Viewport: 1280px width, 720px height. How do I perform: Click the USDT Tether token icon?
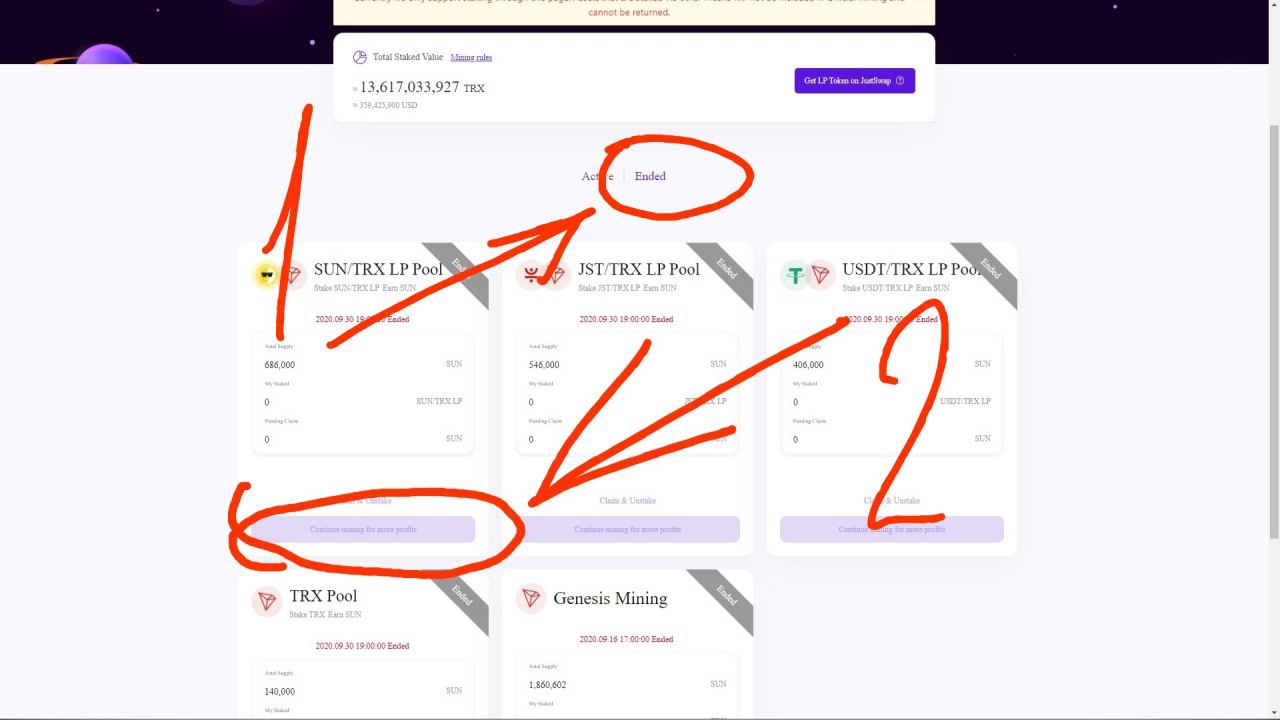tap(795, 275)
